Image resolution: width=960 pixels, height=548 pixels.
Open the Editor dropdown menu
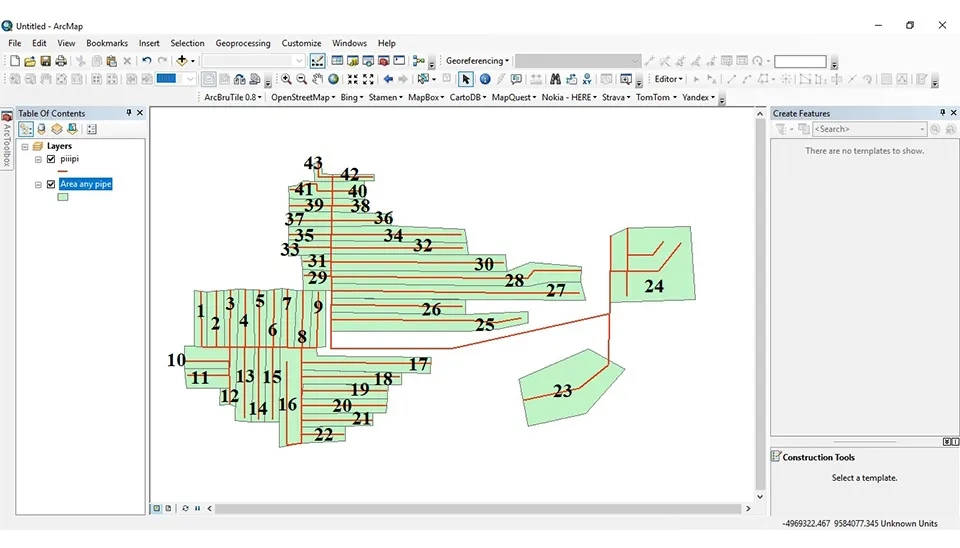668,79
